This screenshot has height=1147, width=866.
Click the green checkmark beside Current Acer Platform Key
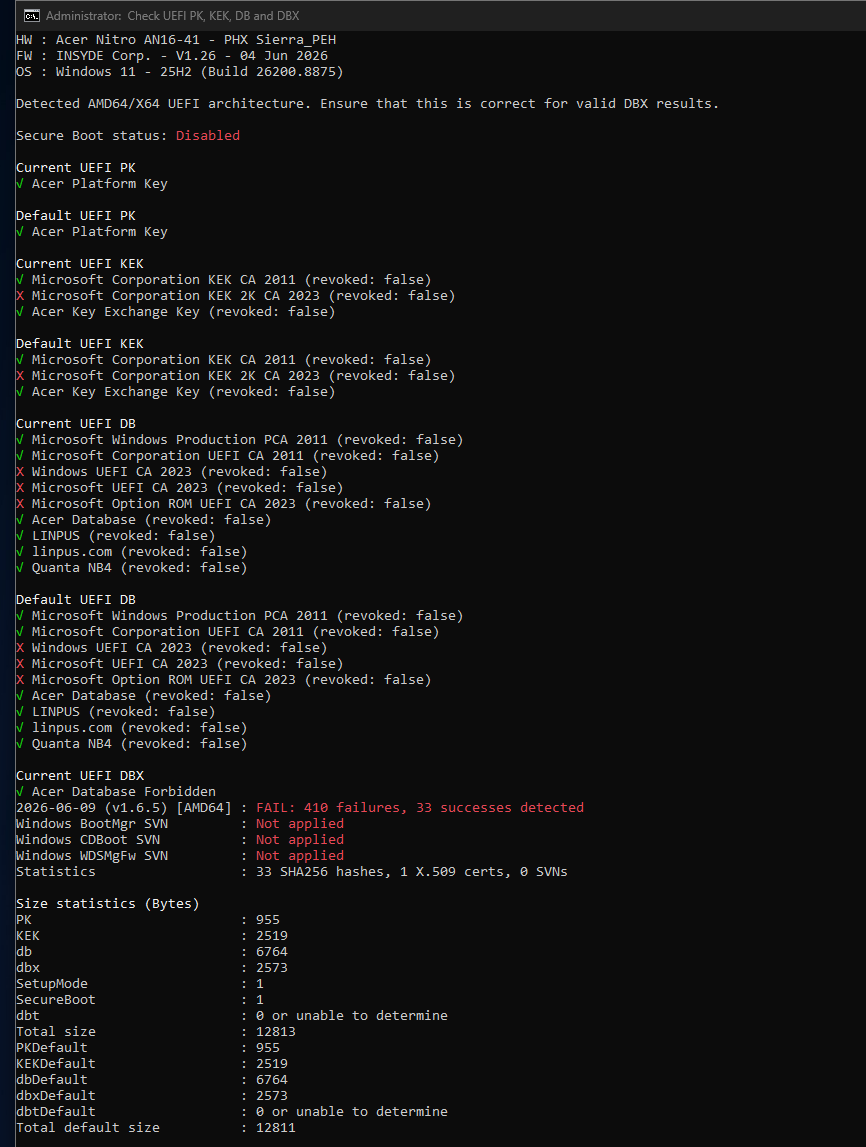click(x=20, y=184)
